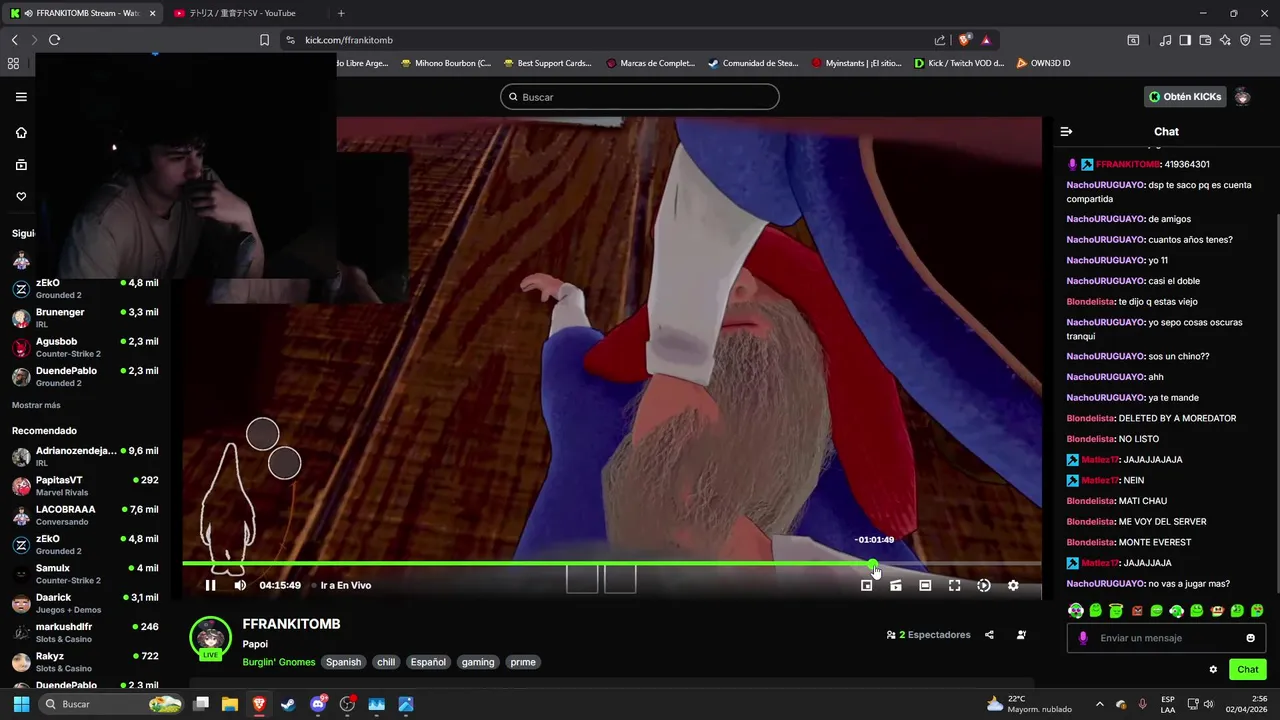The width and height of the screenshot is (1280, 720).
Task: Open the 'Comunidad de Stea...' bookmark
Action: pyautogui.click(x=753, y=63)
